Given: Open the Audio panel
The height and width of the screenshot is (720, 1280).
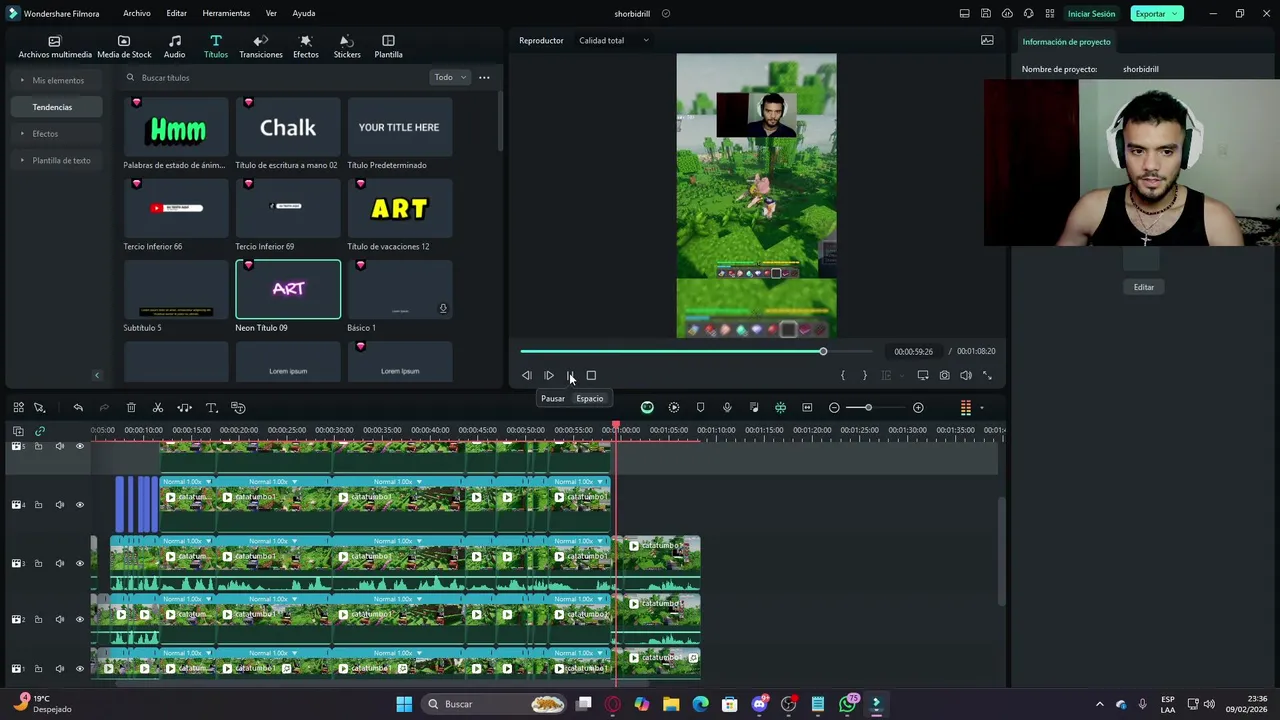Looking at the screenshot, I should coord(175,47).
